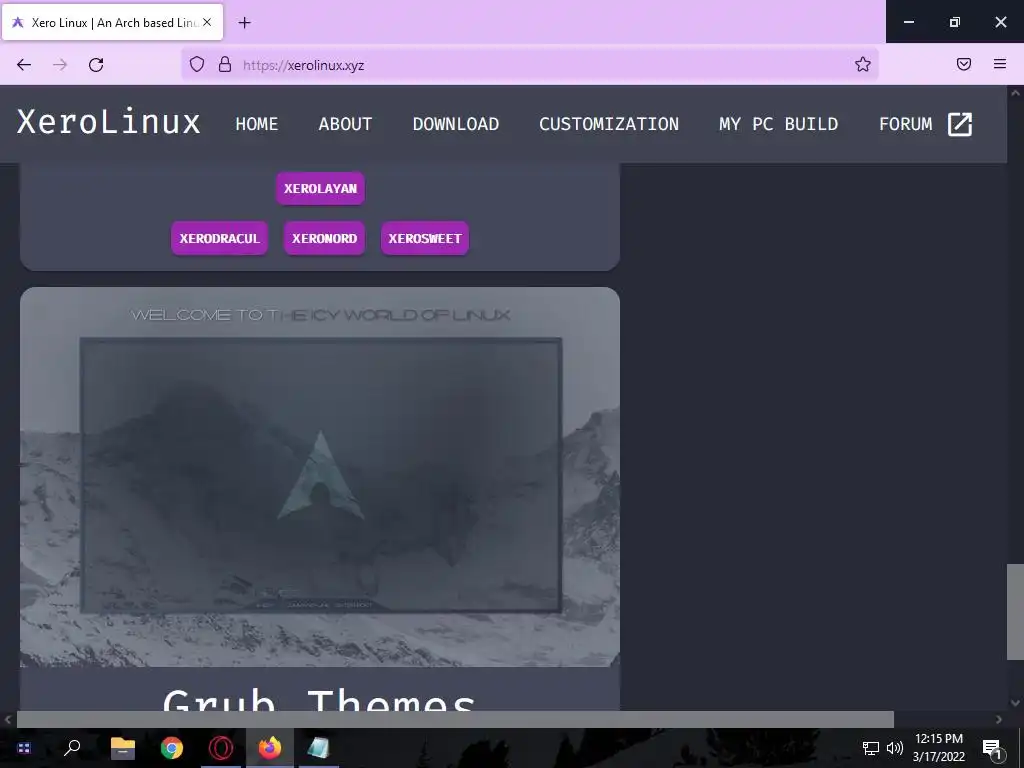Open the Grub theme preview image
The image size is (1024, 768).
320,477
